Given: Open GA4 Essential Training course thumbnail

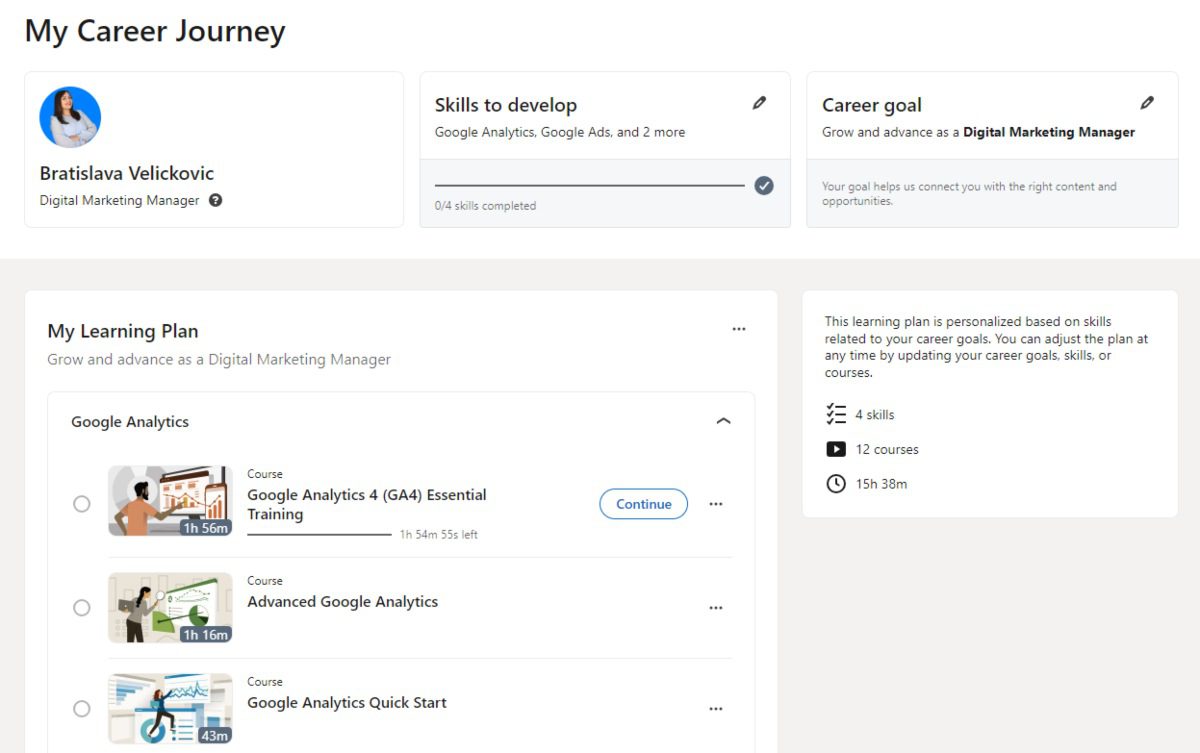Looking at the screenshot, I should pos(170,501).
